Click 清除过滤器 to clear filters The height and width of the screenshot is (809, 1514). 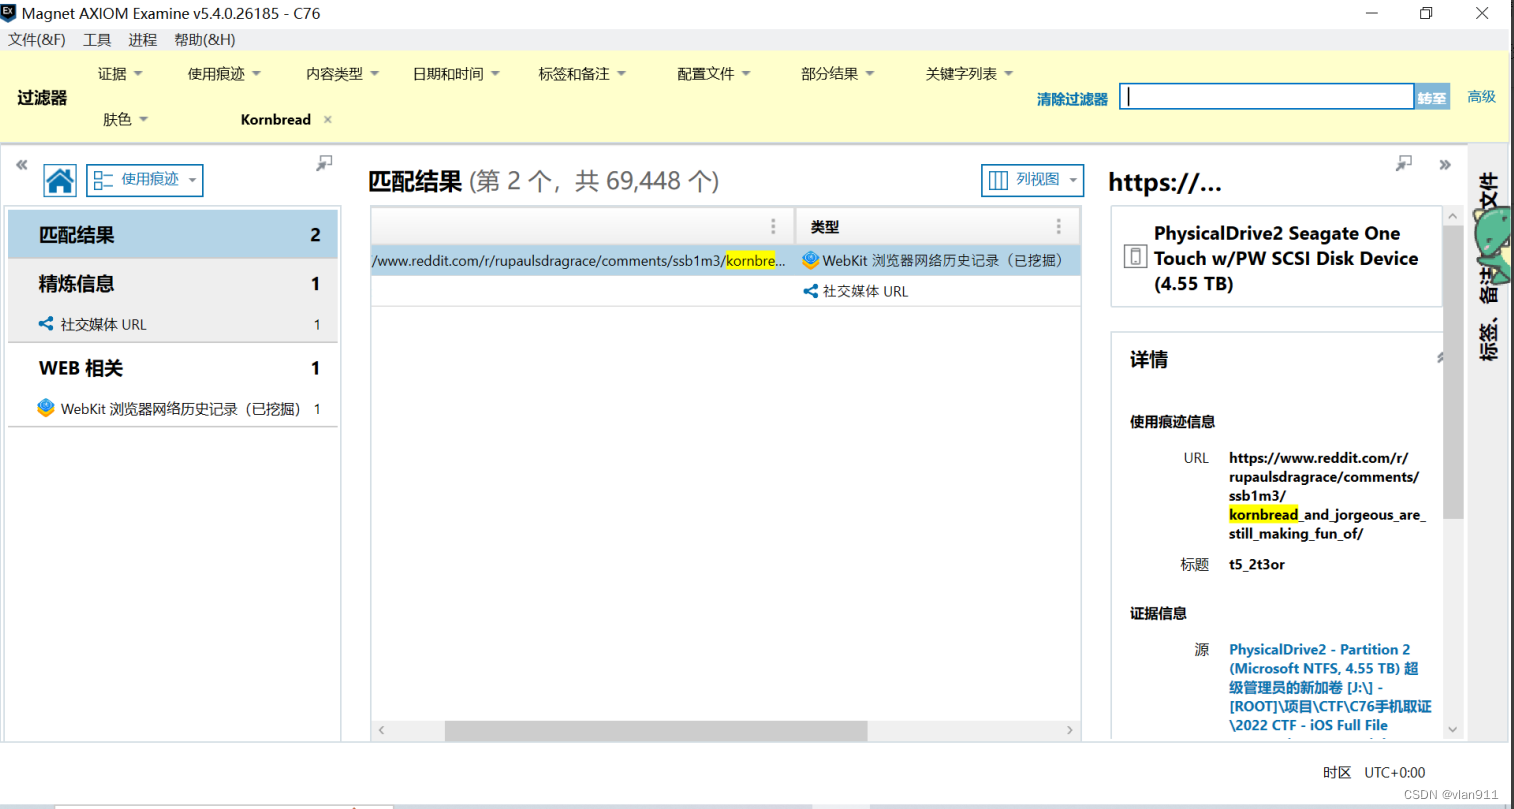[1072, 99]
